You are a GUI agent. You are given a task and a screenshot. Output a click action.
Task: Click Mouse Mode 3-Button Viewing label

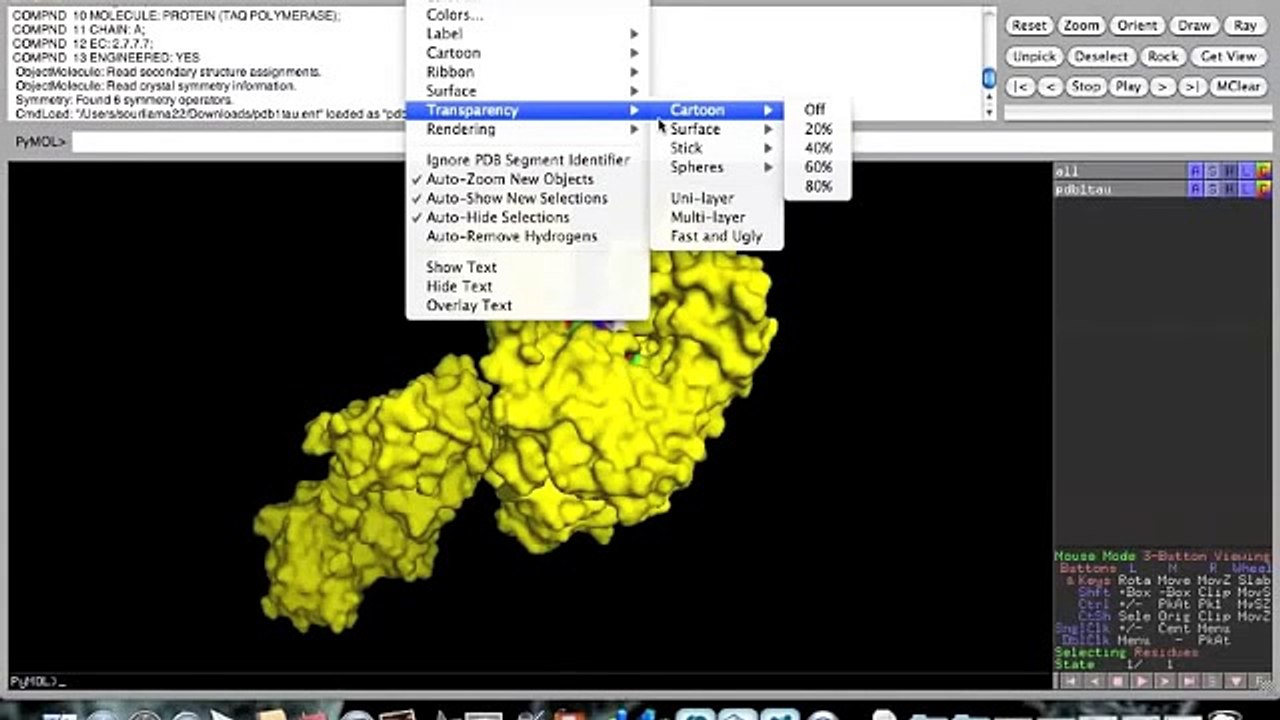[x=1162, y=556]
